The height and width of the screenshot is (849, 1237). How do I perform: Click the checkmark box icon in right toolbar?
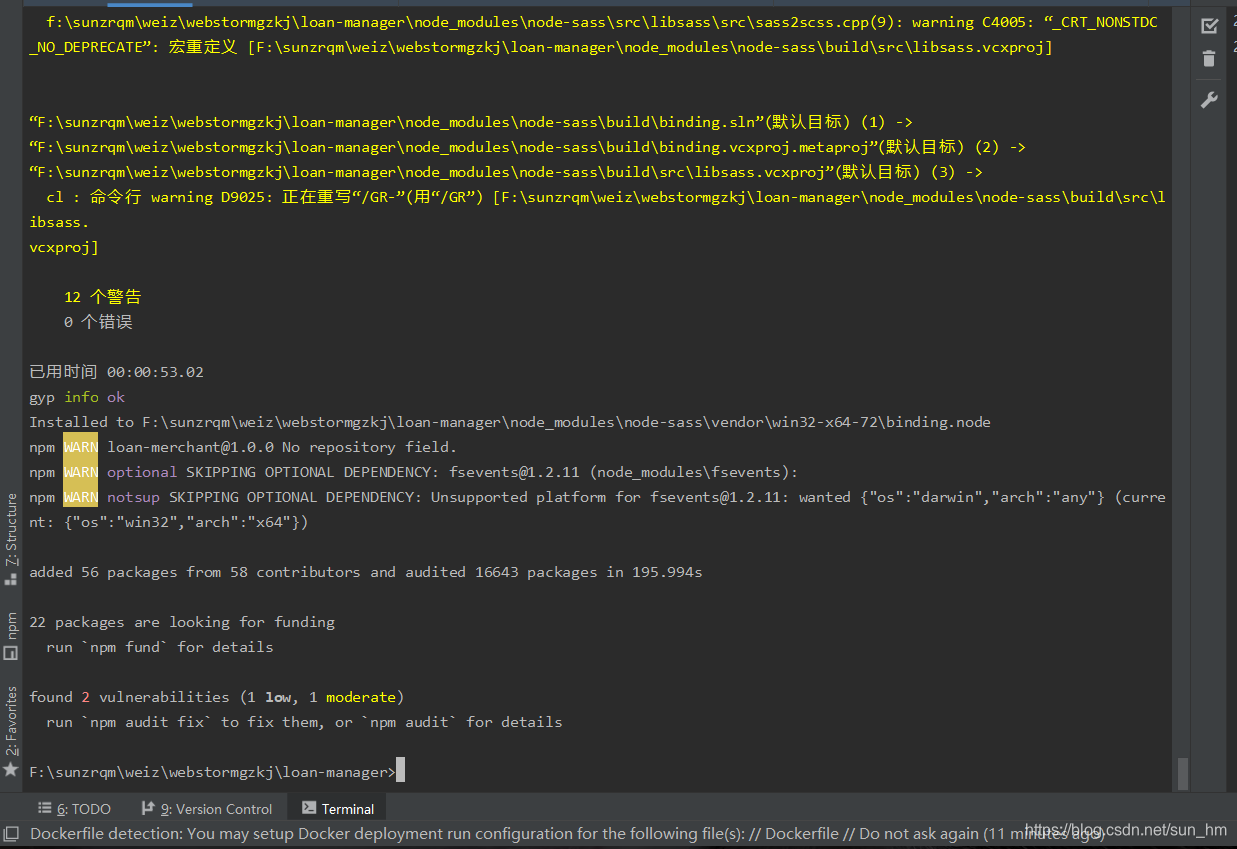tap(1209, 26)
